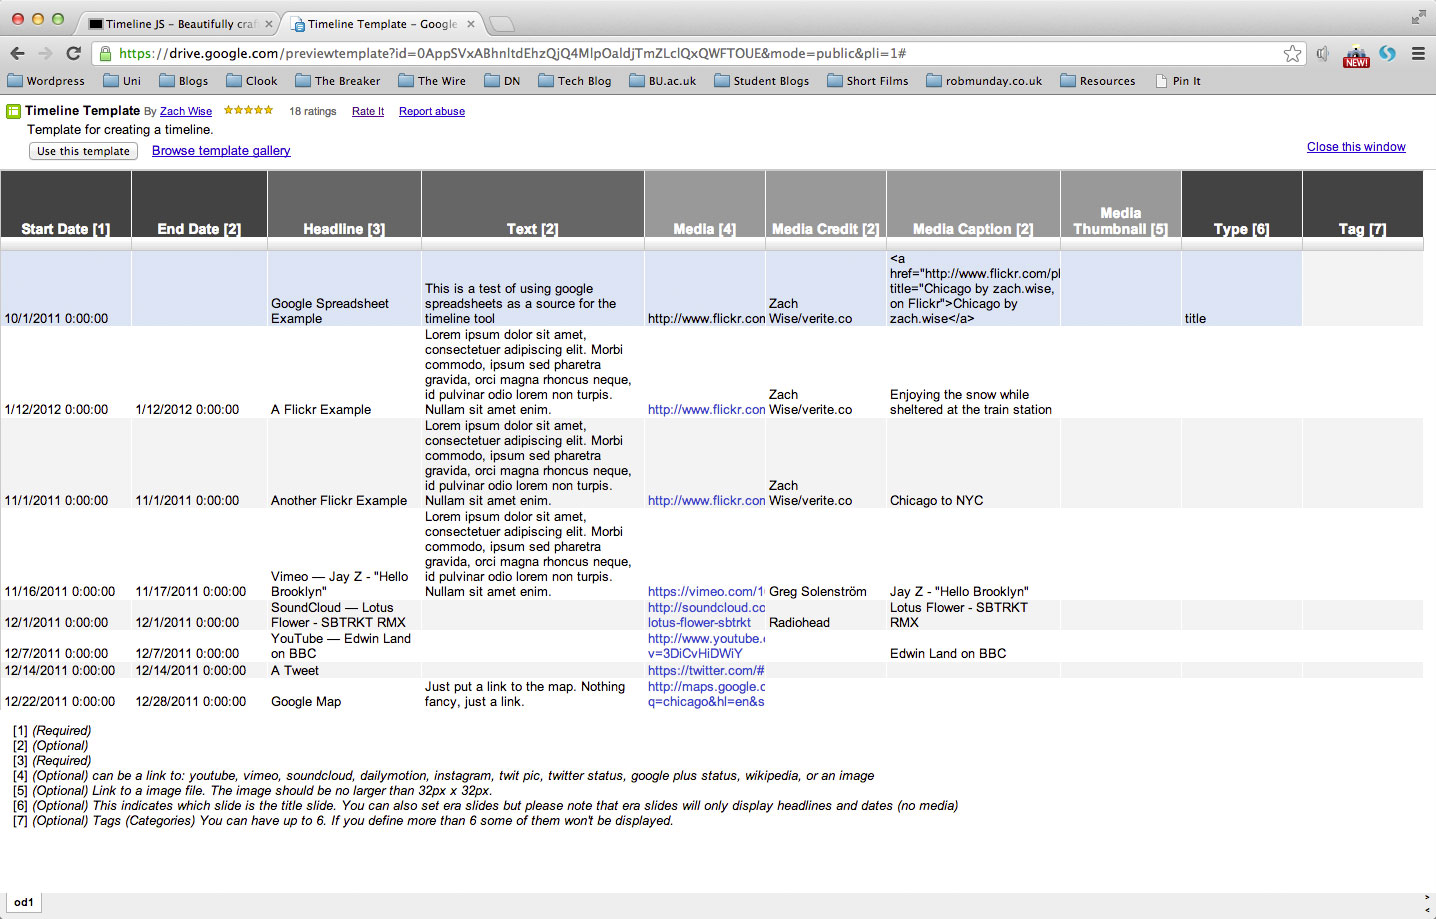Open the Clook bookmarks folder
This screenshot has height=919, width=1436.
pyautogui.click(x=252, y=81)
